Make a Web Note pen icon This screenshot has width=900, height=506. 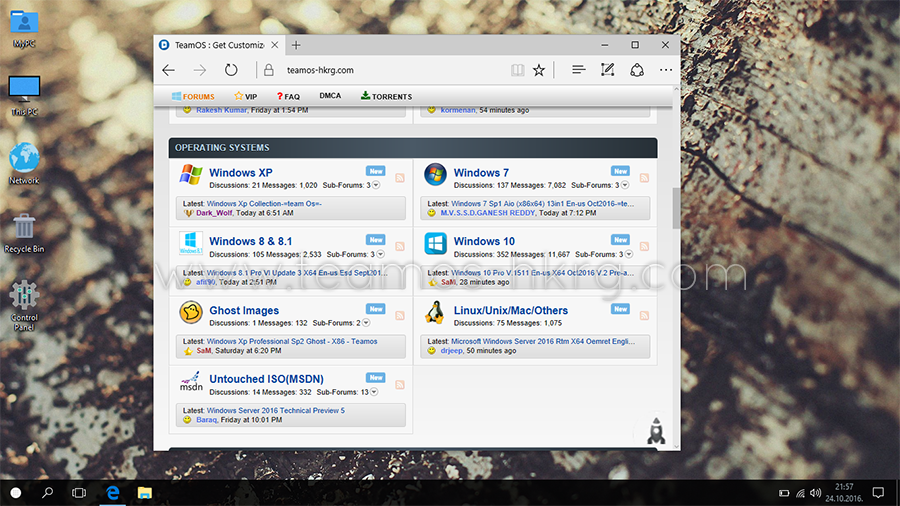click(607, 70)
